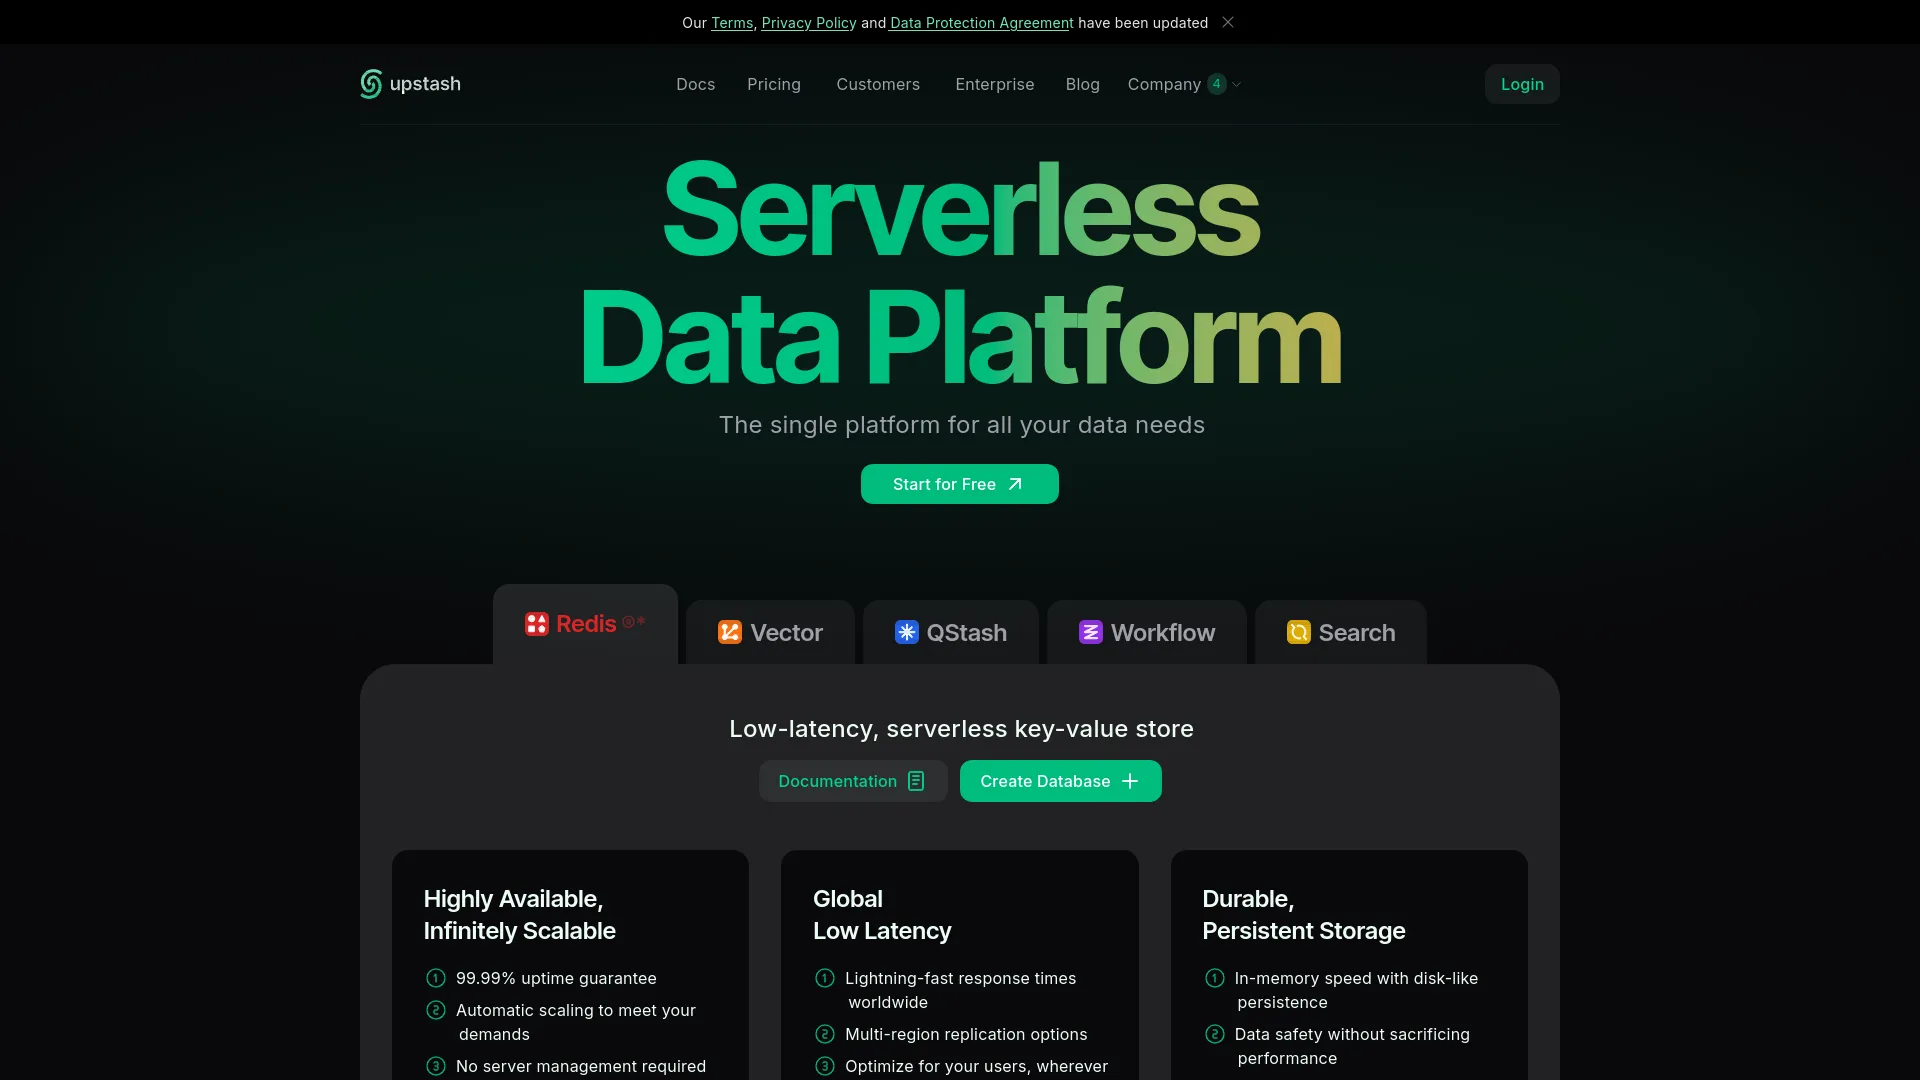The width and height of the screenshot is (1920, 1080).
Task: Open the Terms link in banner
Action: [x=732, y=23]
